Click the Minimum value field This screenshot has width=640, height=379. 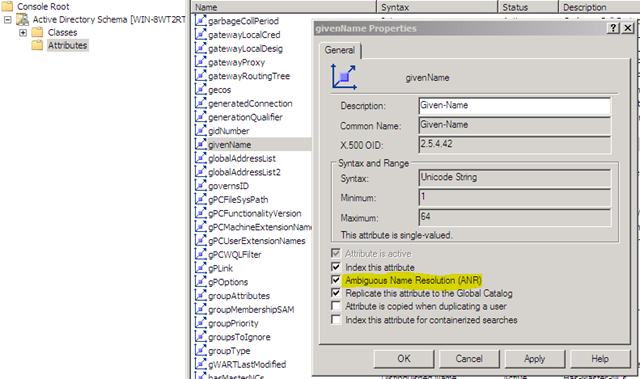(x=515, y=197)
